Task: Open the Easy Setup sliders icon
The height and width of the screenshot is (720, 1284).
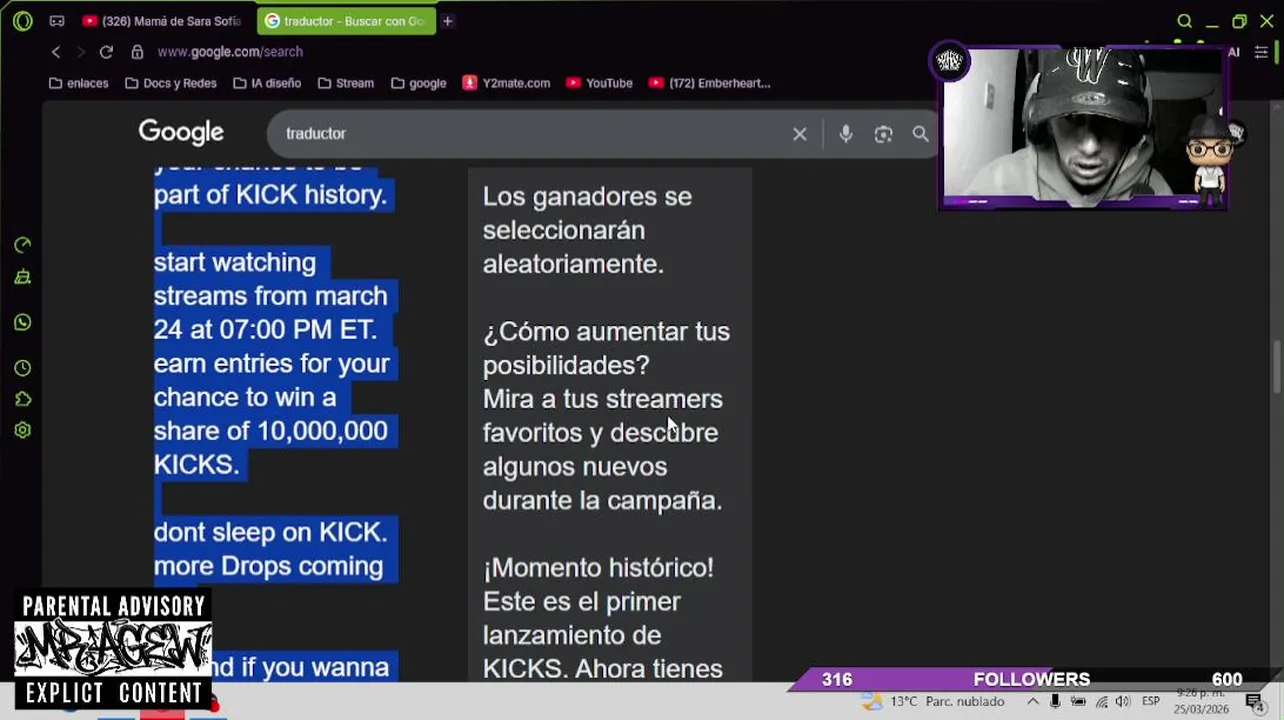Action: 1261,52
